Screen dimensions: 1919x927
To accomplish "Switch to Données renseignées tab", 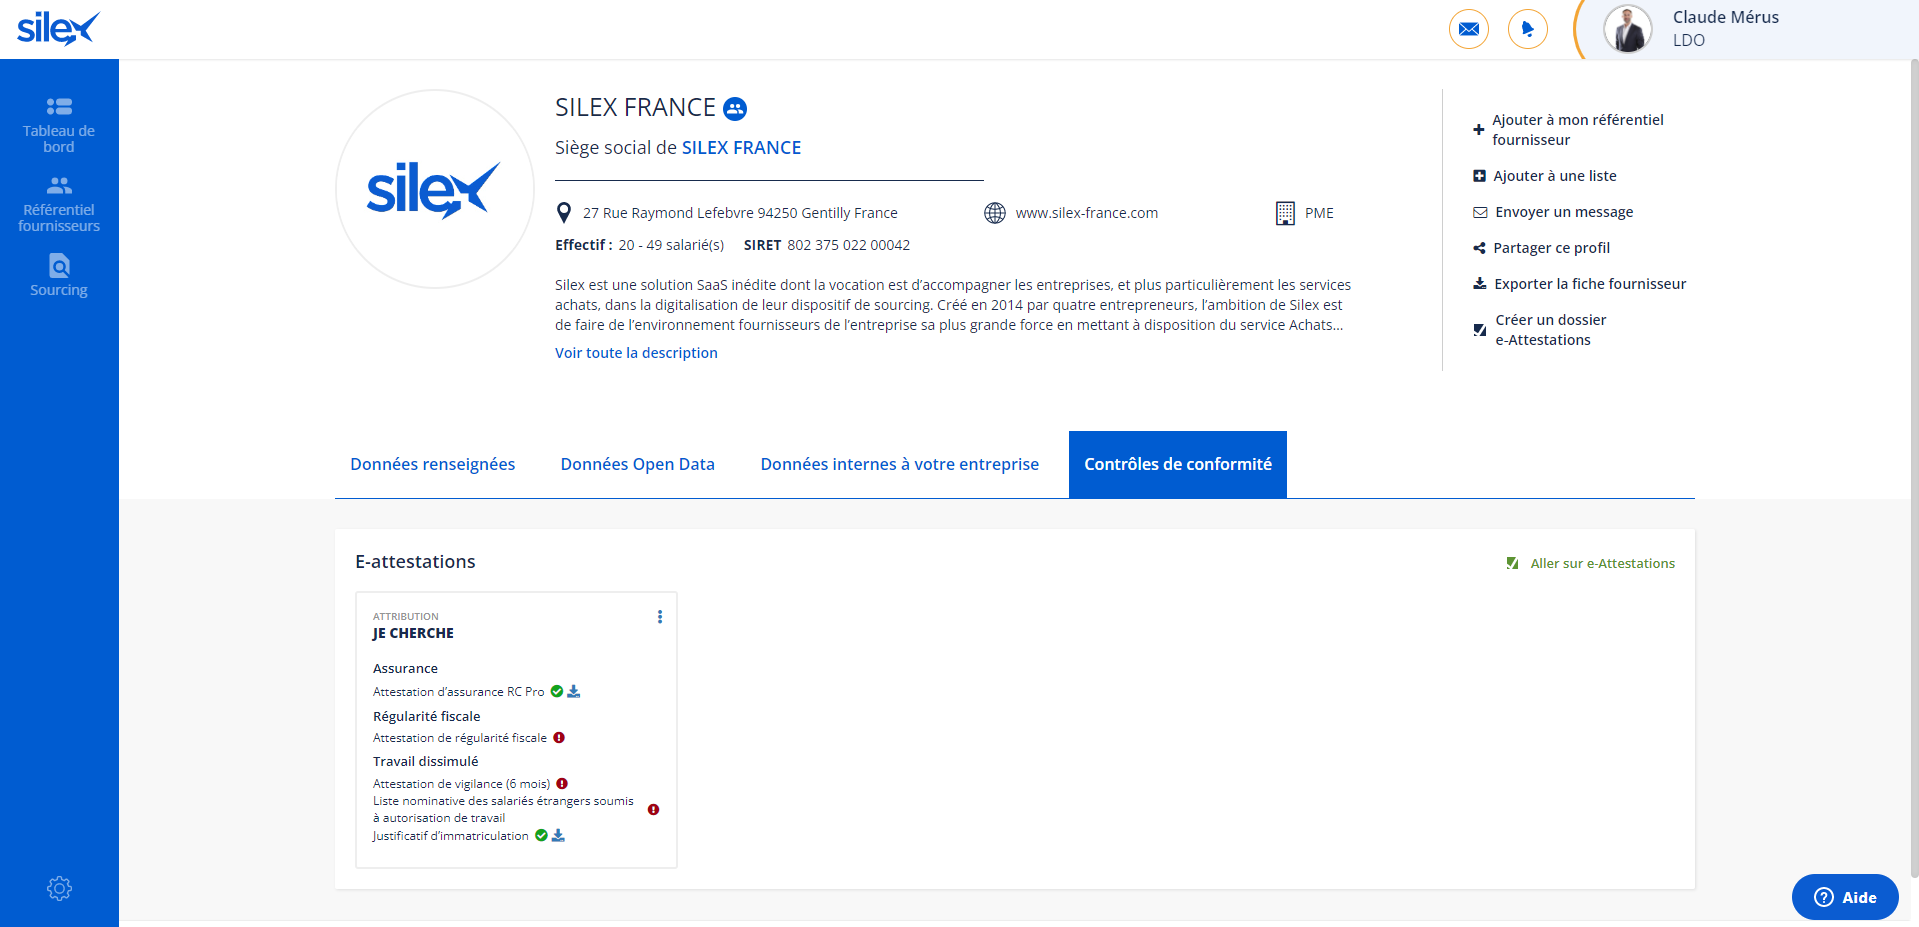I will click(x=432, y=464).
